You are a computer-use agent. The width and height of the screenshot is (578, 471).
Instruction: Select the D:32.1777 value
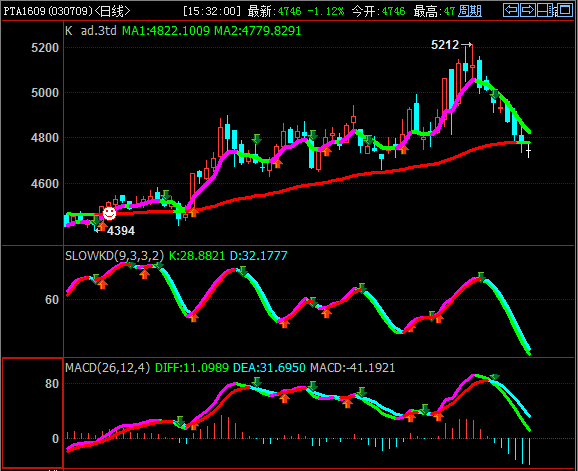258,255
